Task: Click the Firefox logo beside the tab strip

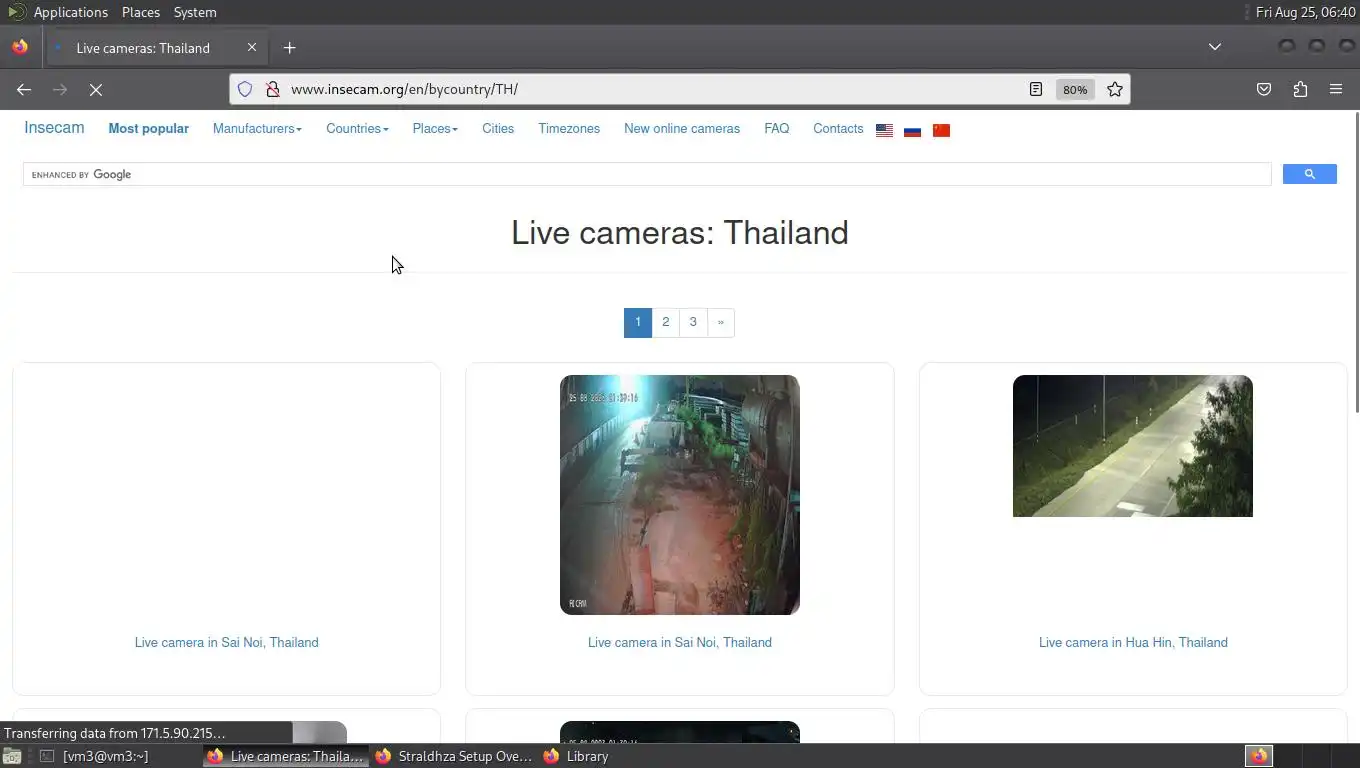Action: [x=20, y=47]
